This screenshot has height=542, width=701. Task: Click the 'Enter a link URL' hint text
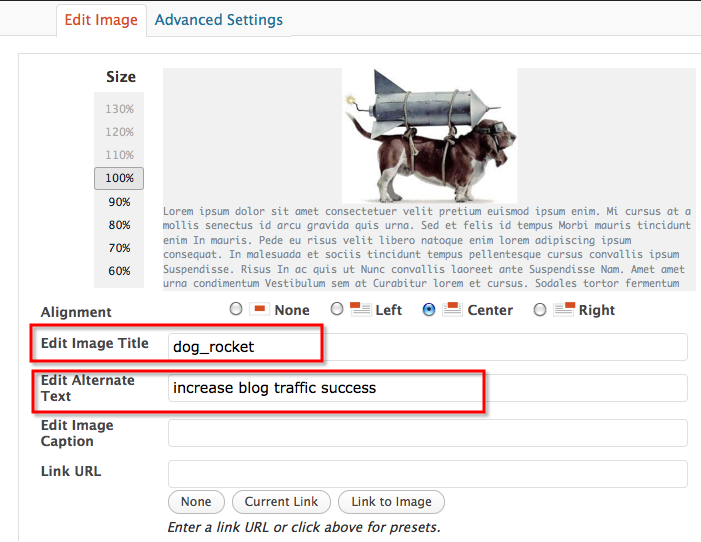pos(304,527)
